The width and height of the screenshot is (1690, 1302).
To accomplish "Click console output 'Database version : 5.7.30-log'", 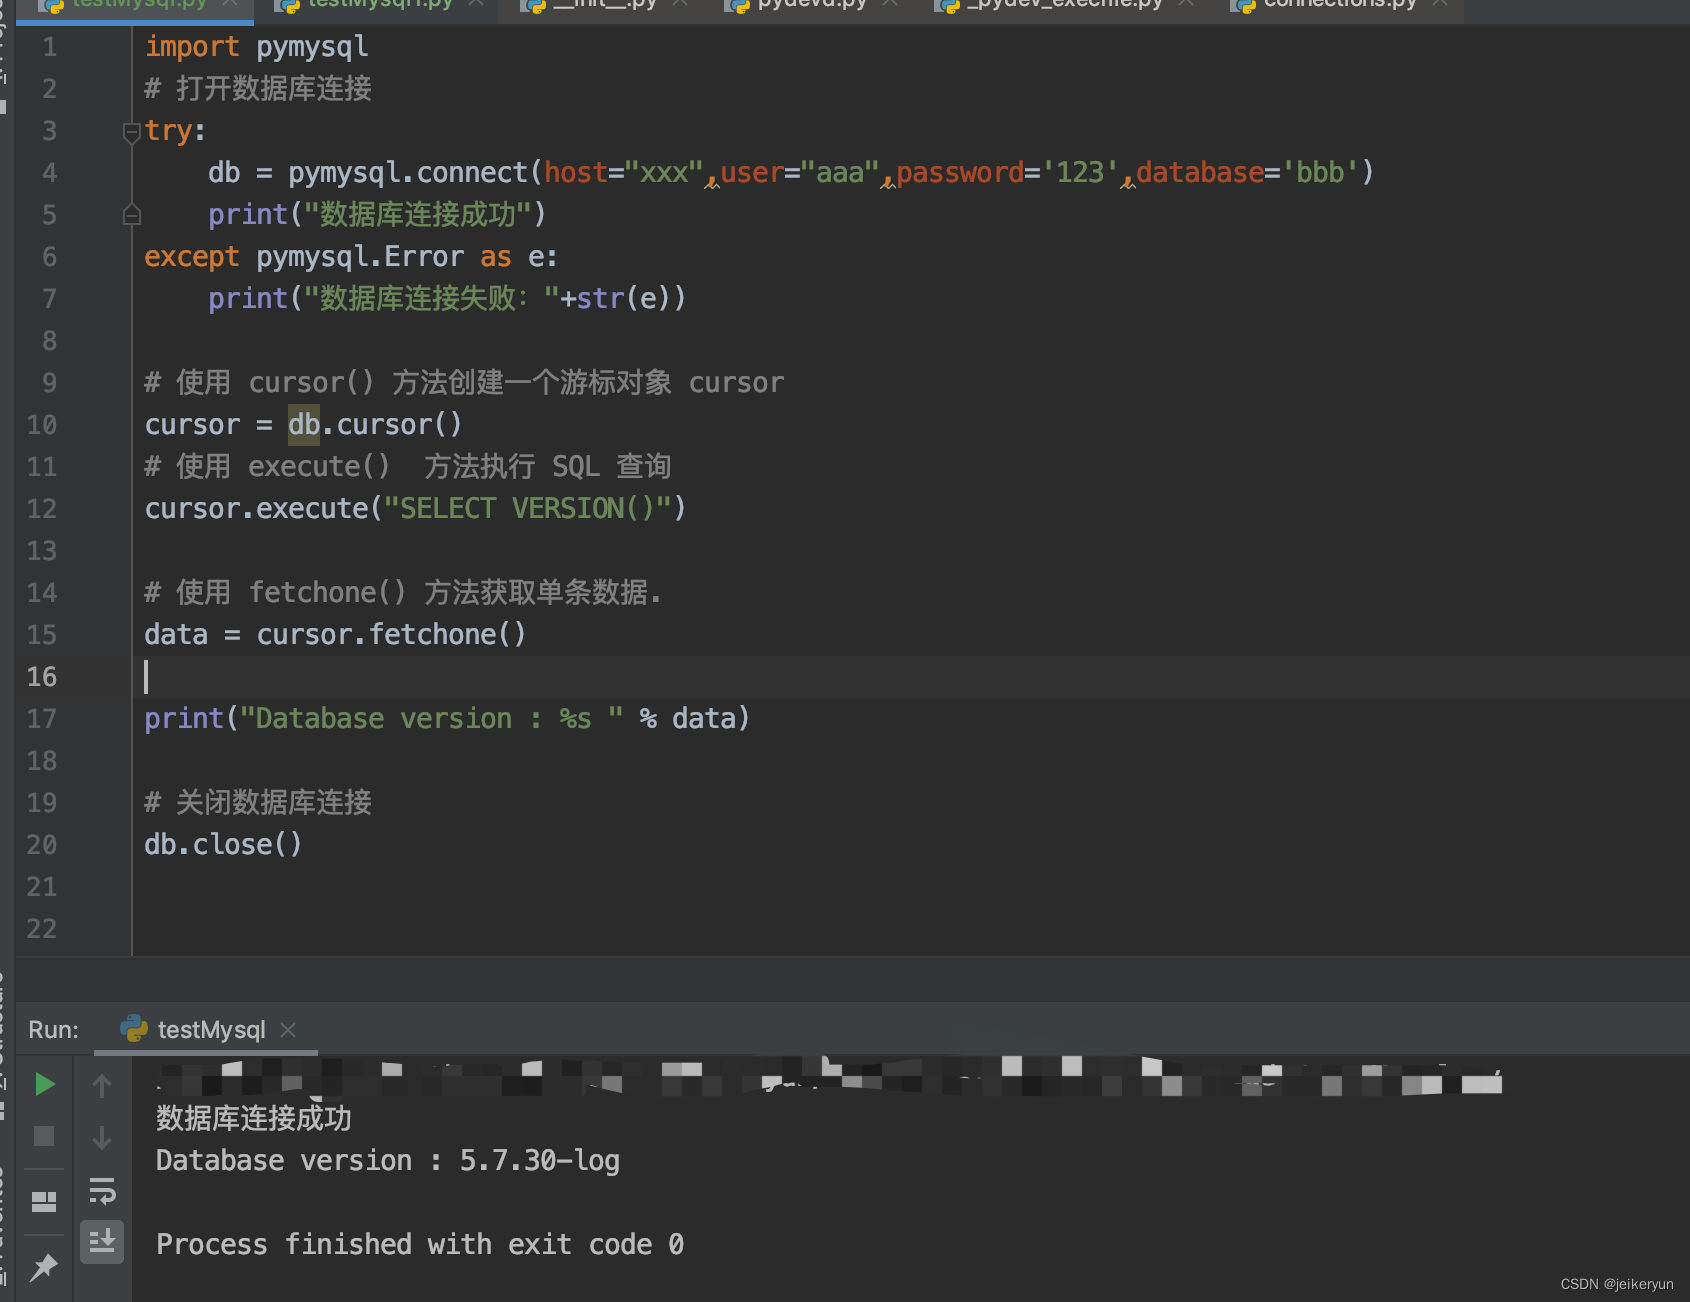I will point(388,1161).
